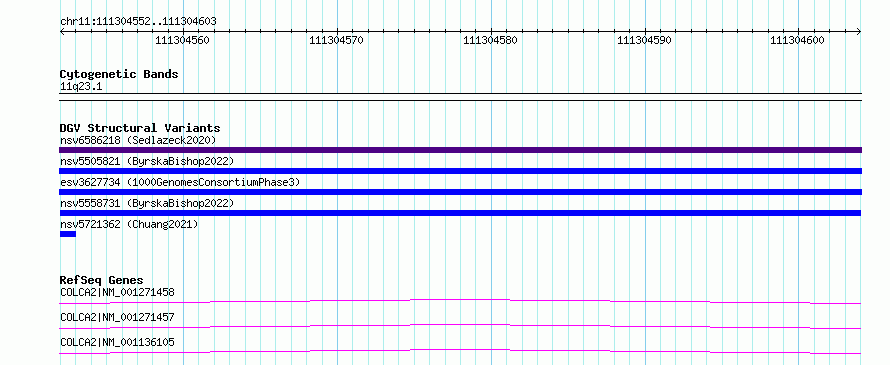
Task: Click the left arrowhead of the ruler
Action: [x=62, y=31]
